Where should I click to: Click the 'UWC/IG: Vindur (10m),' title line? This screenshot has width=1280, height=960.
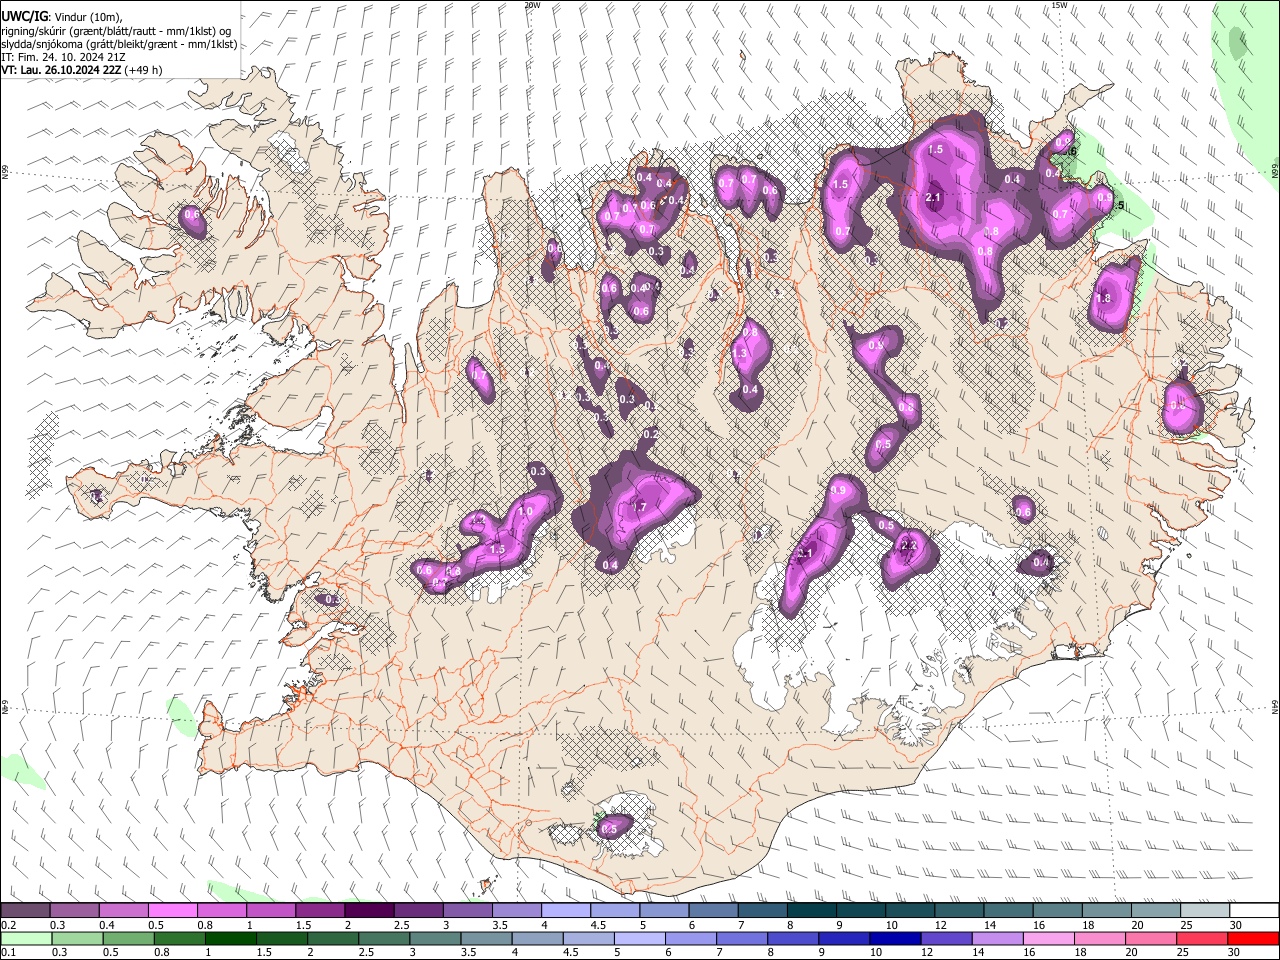(62, 17)
